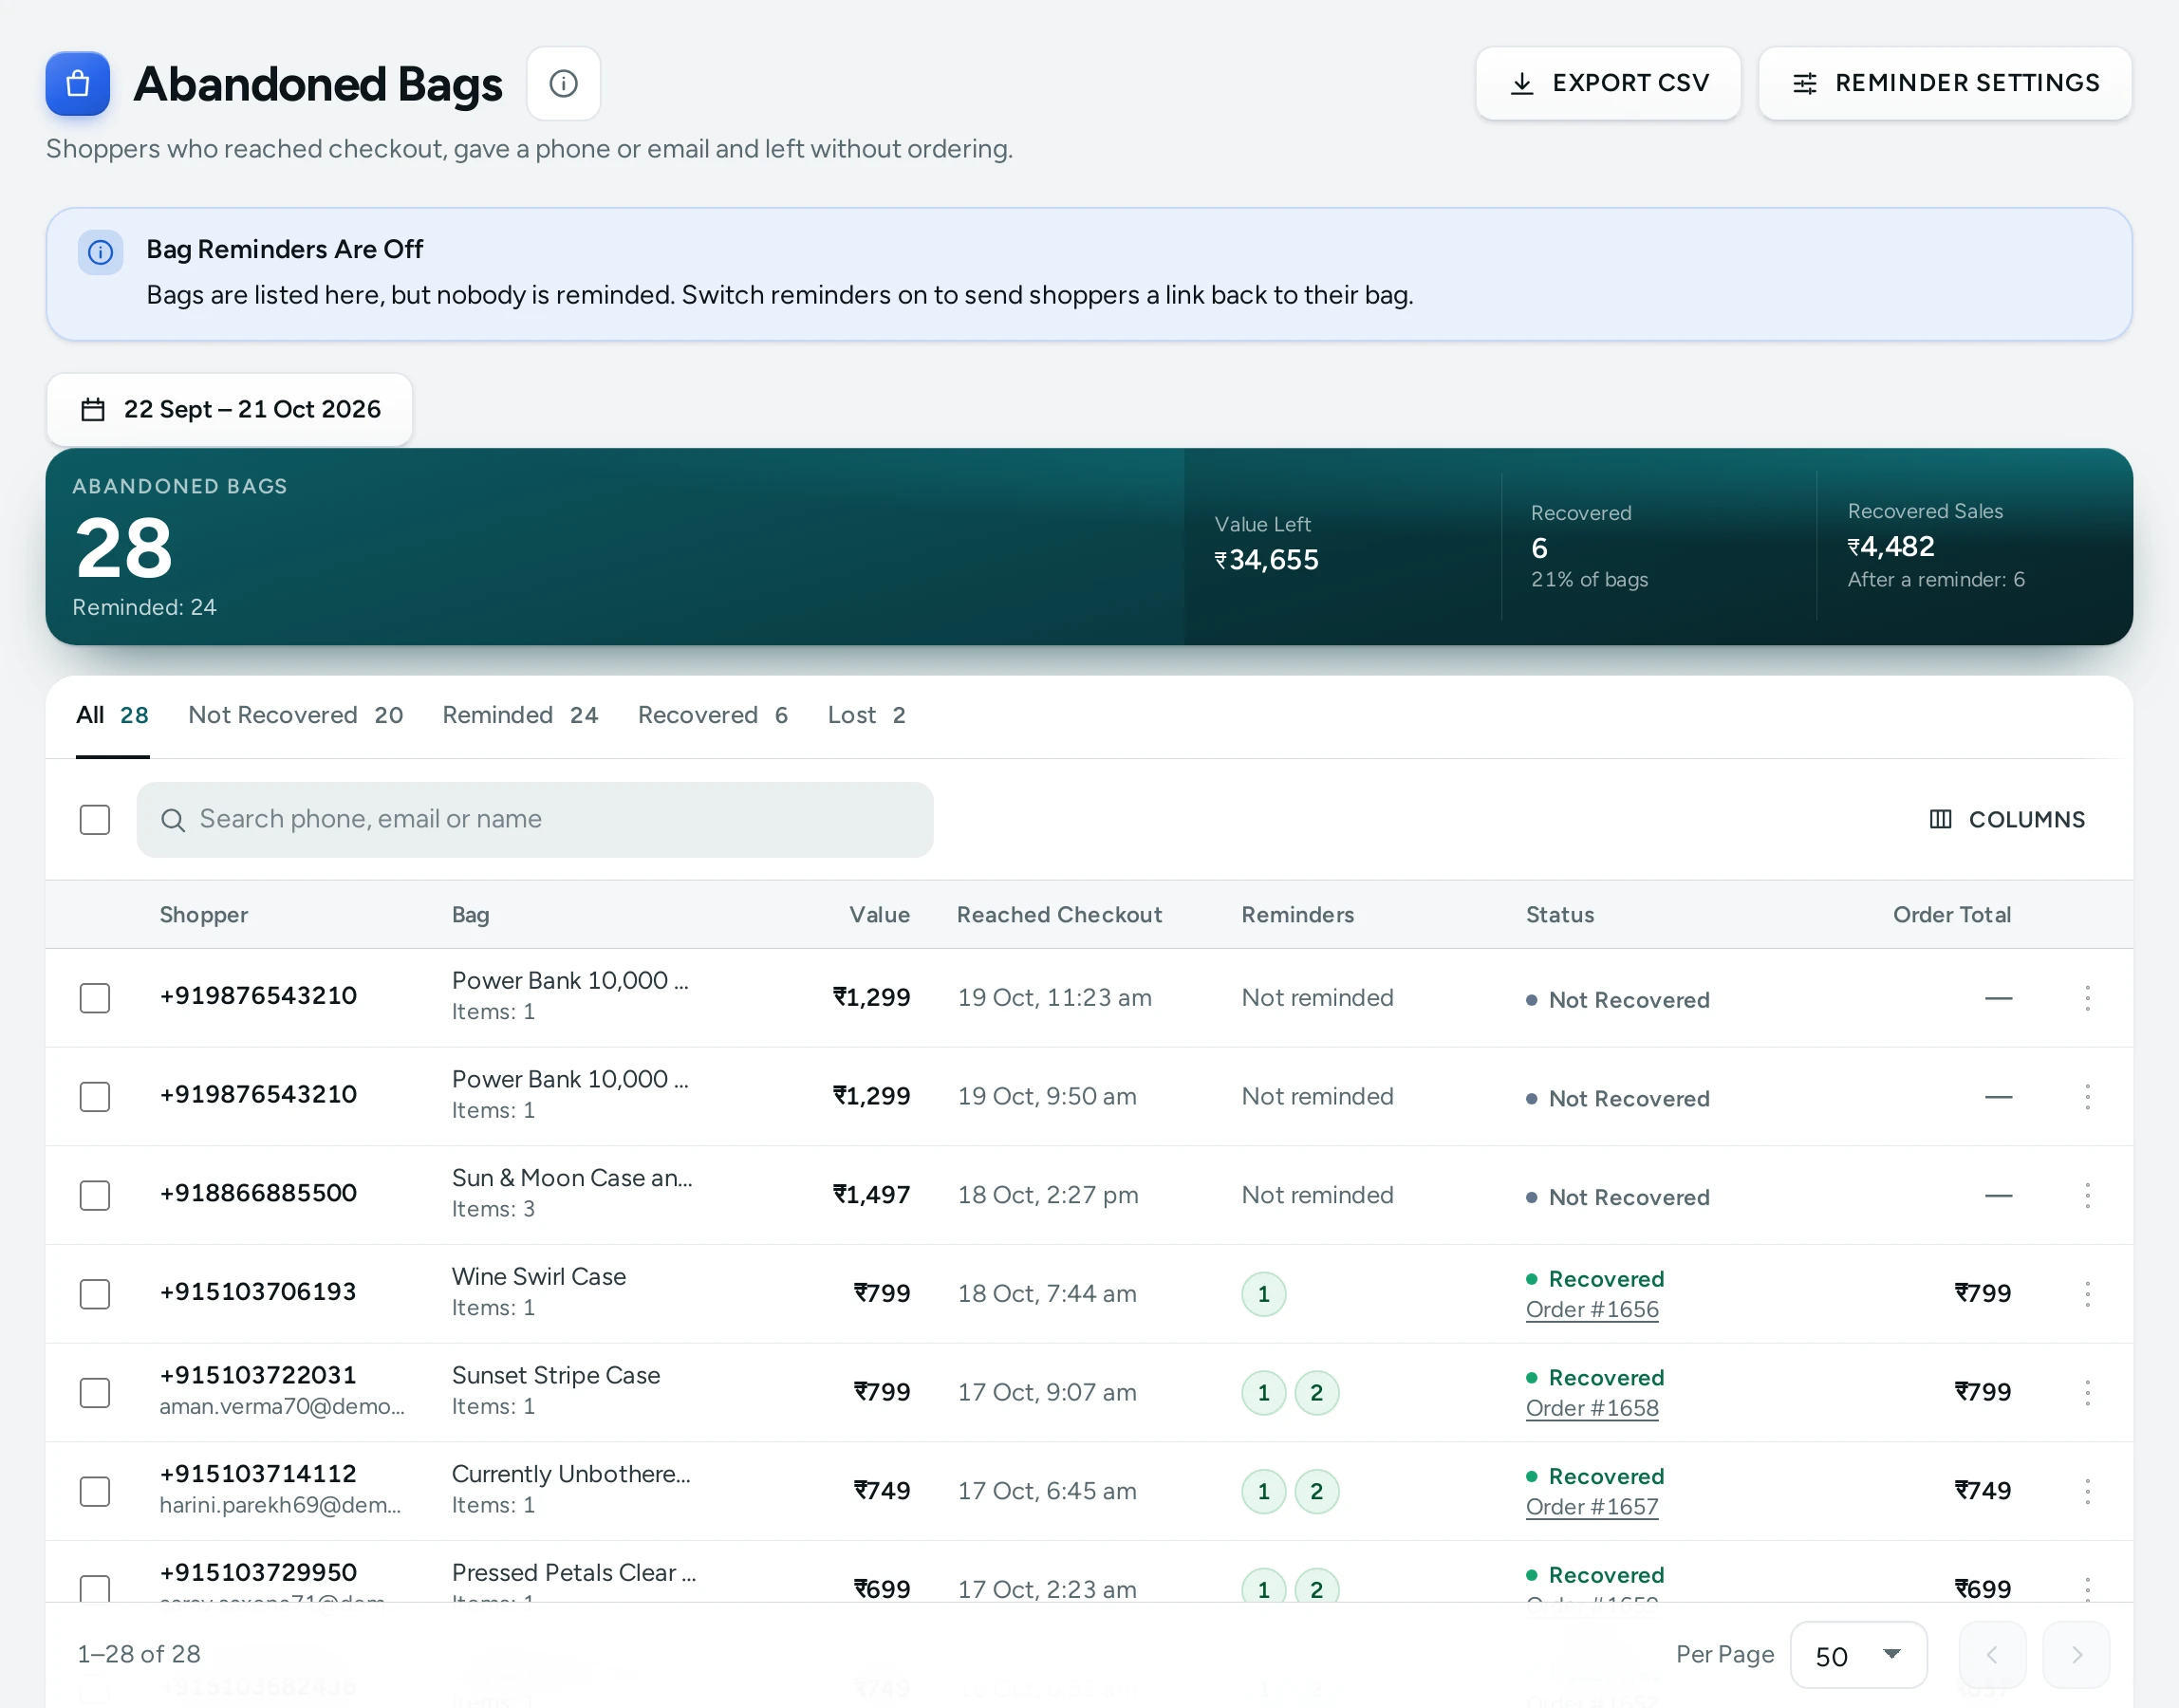Open Order #1657 link
Image resolution: width=2179 pixels, height=1708 pixels.
1592,1507
